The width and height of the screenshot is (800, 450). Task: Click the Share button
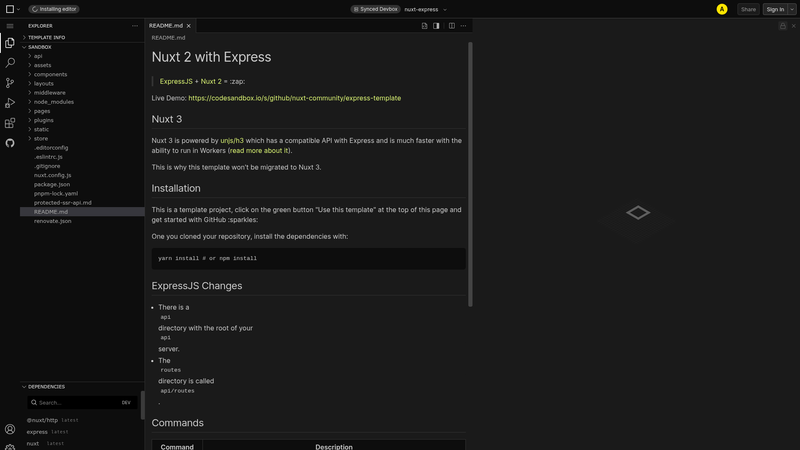click(x=748, y=9)
